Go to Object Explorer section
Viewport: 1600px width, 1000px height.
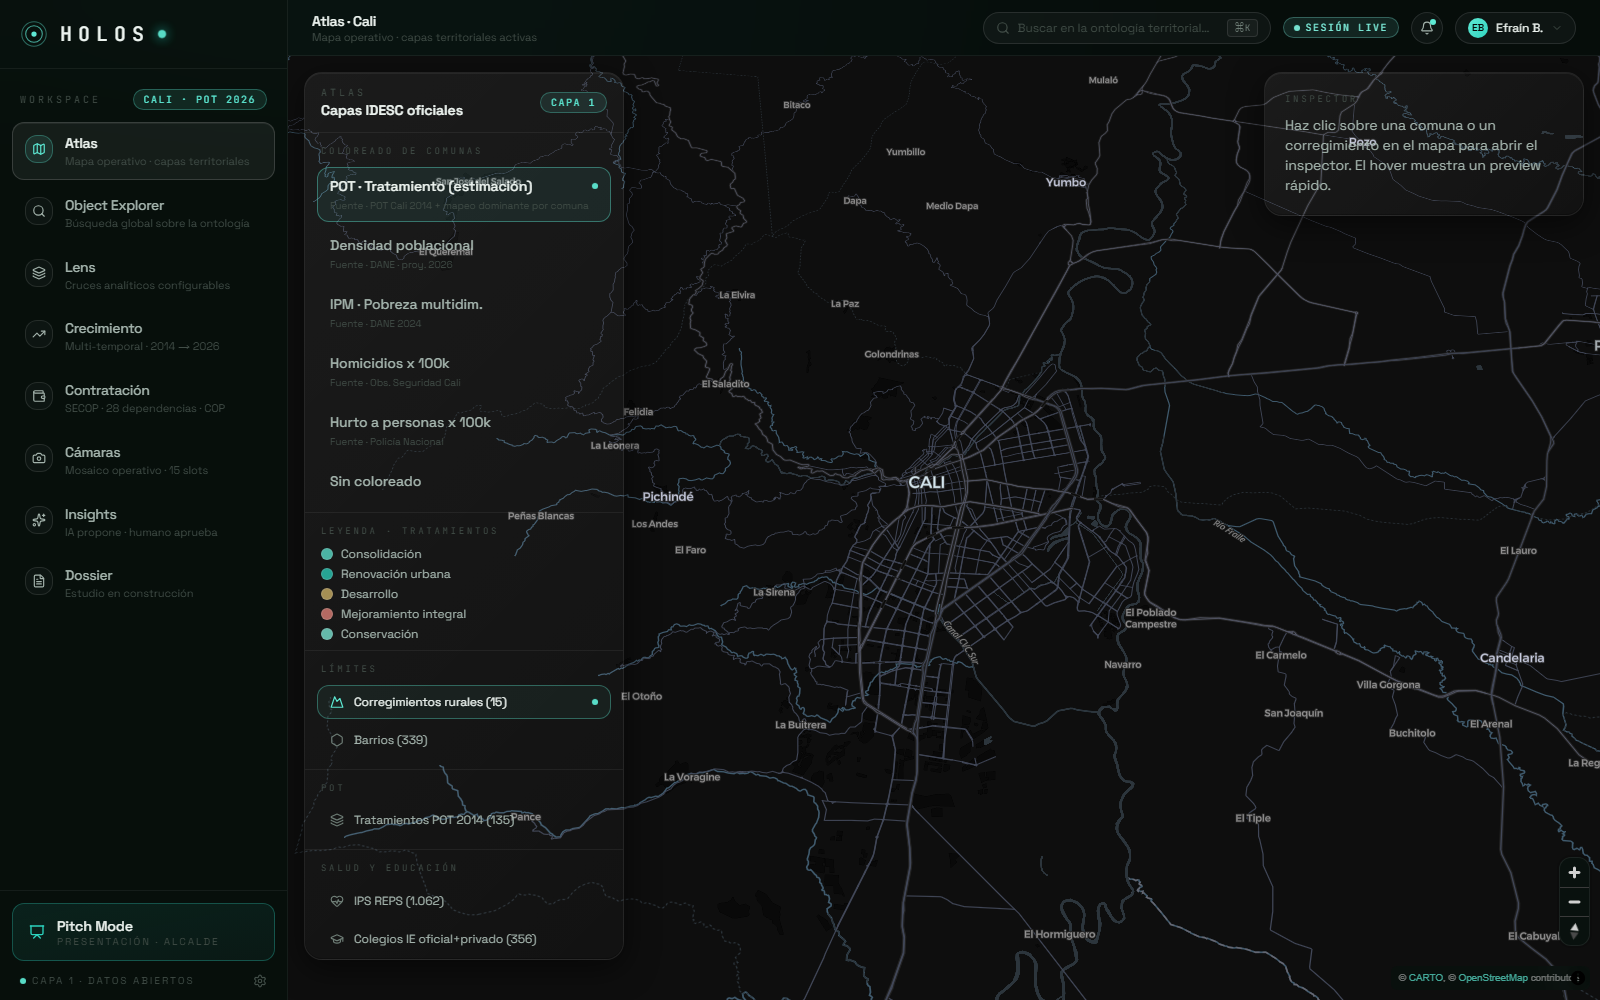click(143, 213)
